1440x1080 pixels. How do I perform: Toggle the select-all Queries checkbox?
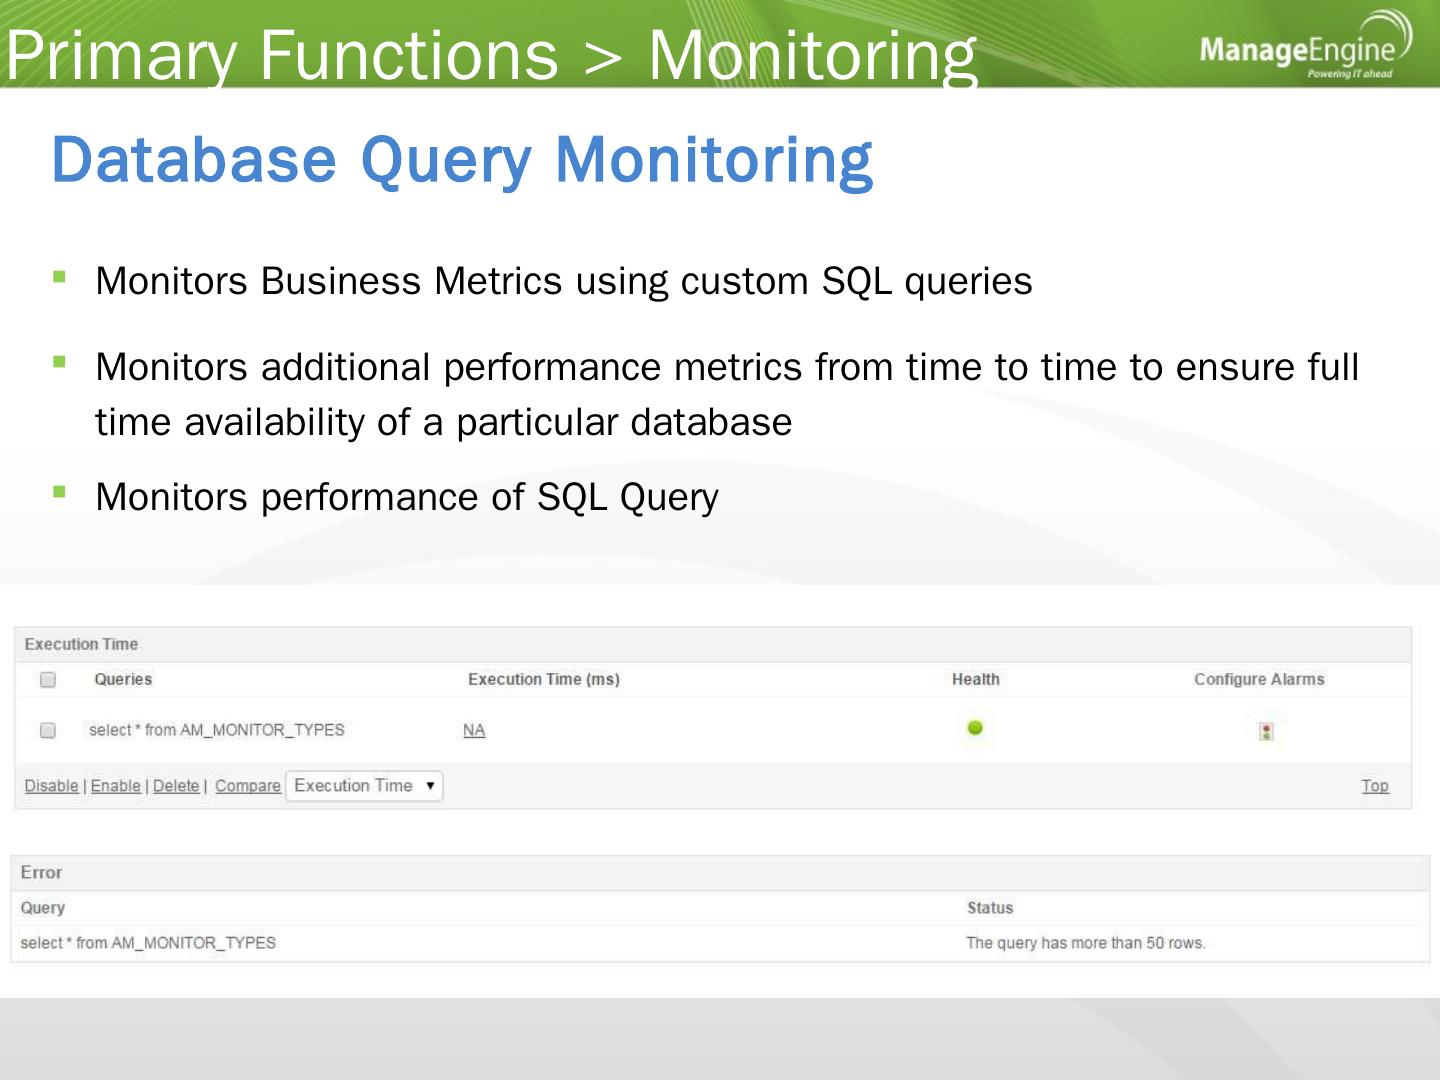coord(47,680)
